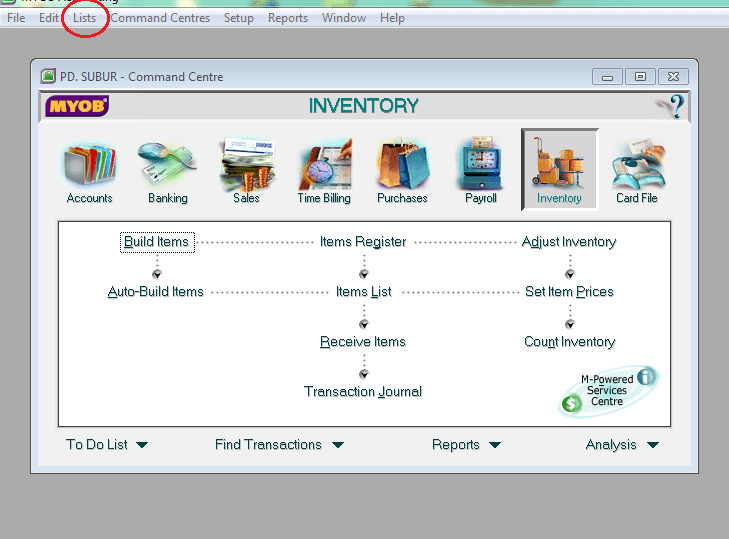Open Items Register
This screenshot has width=729, height=539.
coord(363,242)
